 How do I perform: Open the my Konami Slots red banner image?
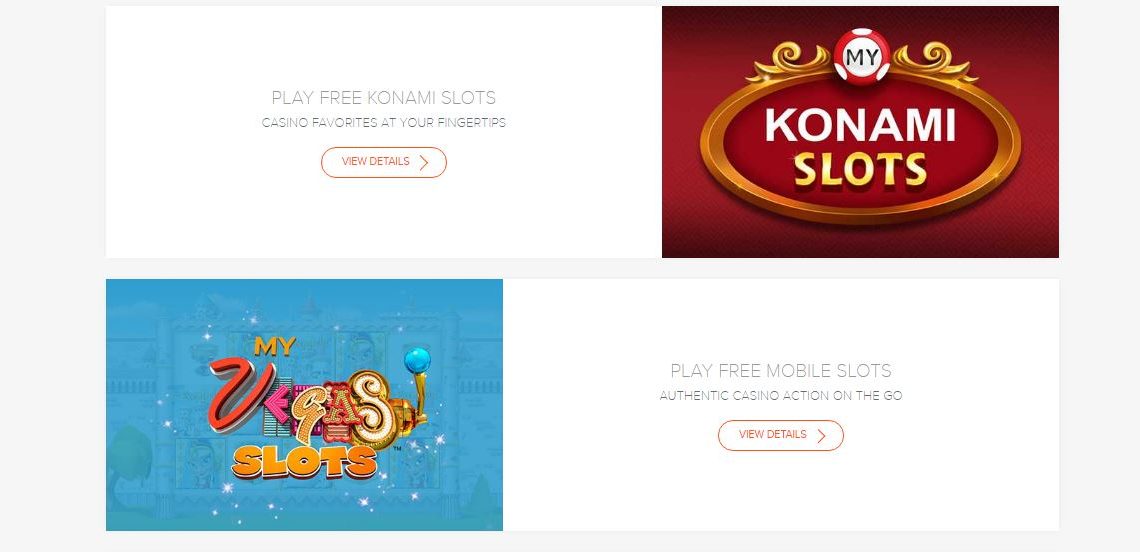click(x=860, y=132)
